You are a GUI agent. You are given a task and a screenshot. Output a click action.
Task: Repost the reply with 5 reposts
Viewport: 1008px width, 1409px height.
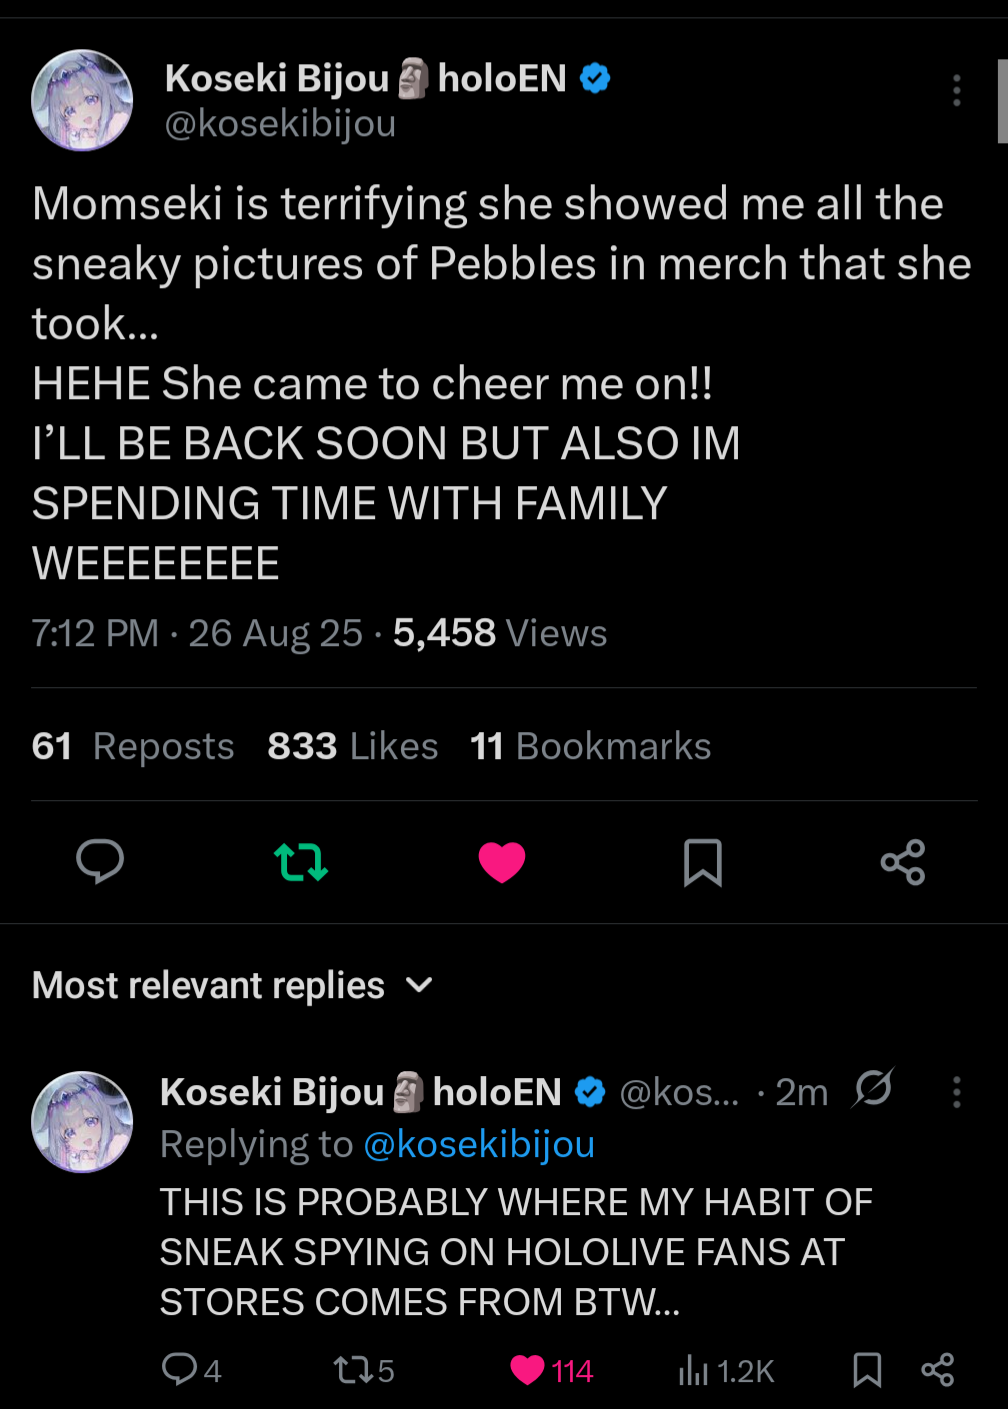point(353,1369)
